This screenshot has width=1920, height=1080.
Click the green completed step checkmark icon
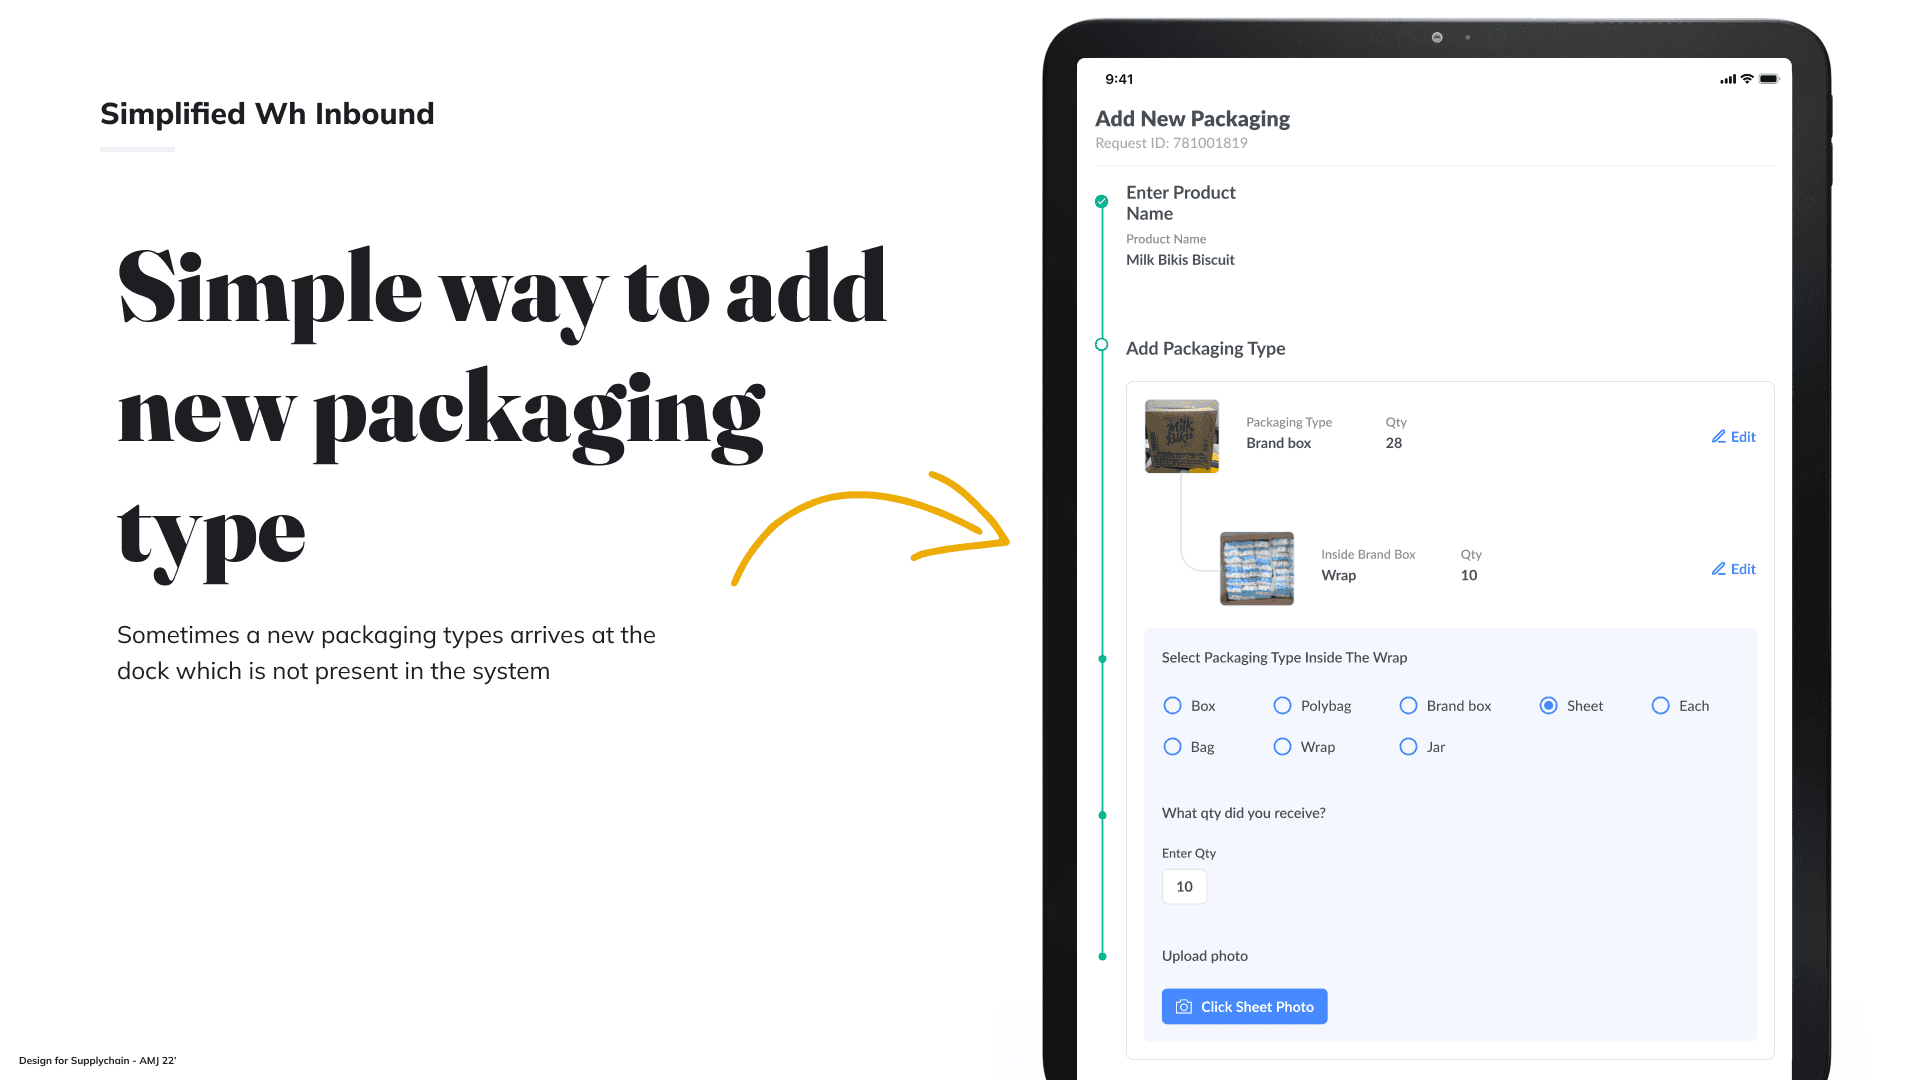[x=1101, y=201]
